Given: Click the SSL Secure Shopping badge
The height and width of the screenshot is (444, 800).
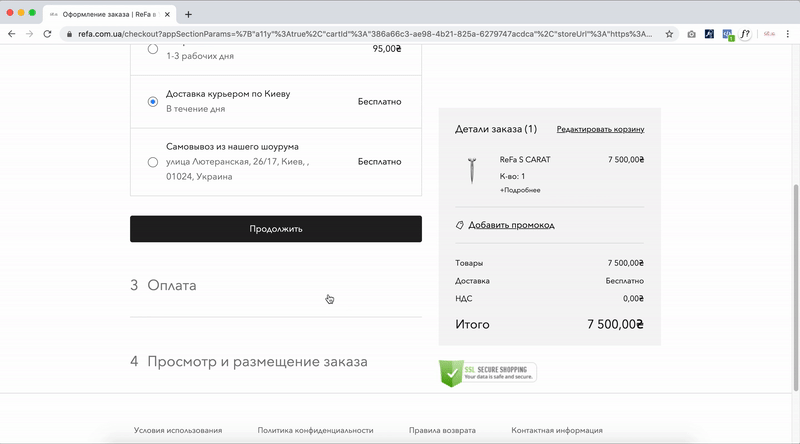Looking at the screenshot, I should [x=488, y=373].
